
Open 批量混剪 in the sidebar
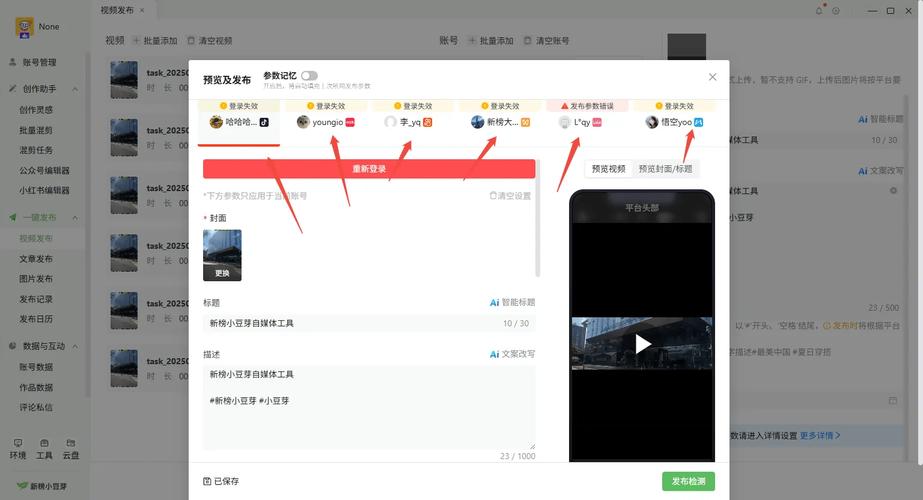click(x=36, y=130)
